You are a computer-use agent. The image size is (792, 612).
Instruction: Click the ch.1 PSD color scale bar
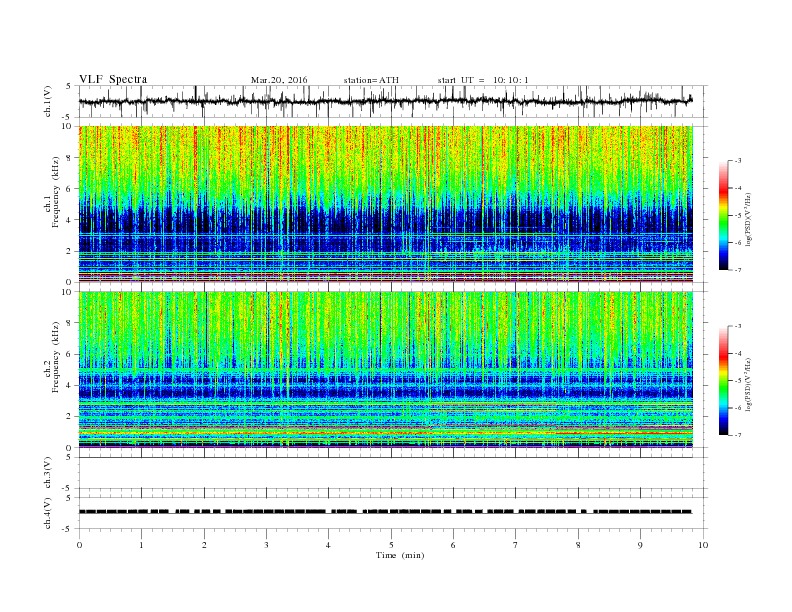723,215
